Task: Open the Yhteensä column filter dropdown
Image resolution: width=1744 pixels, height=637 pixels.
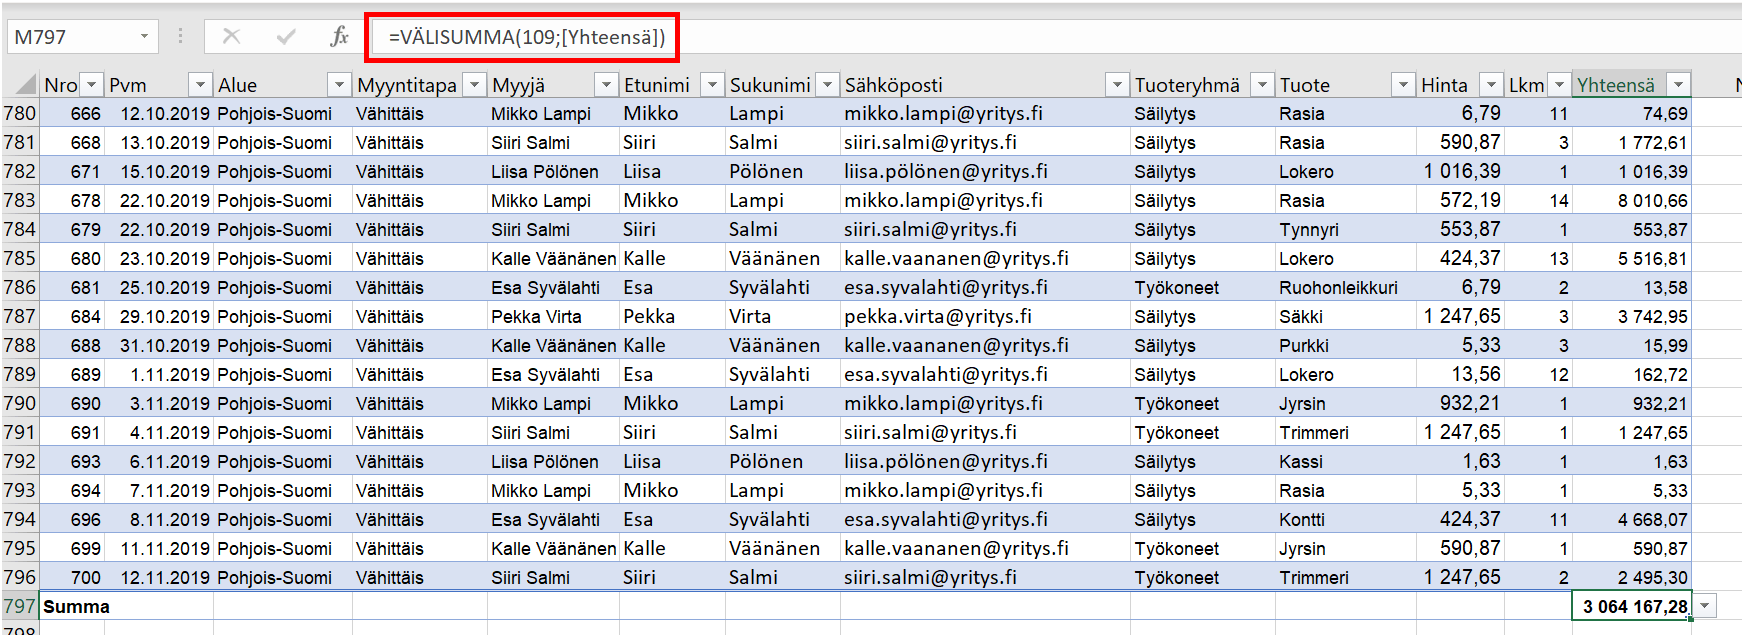Action: 1679,85
